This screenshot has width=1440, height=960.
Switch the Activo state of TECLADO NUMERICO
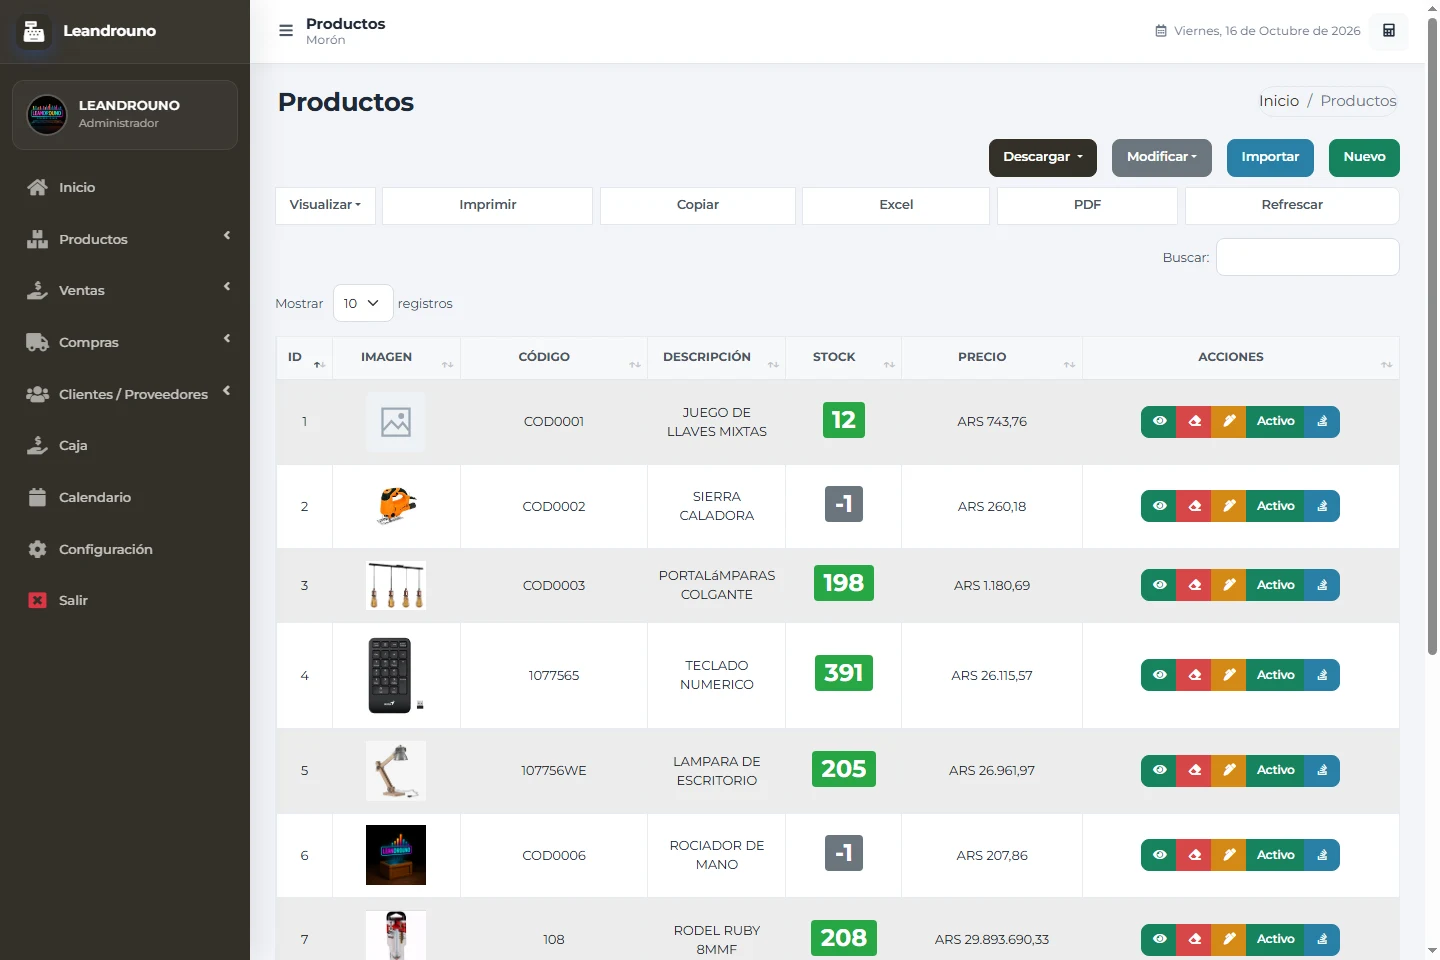(x=1275, y=676)
